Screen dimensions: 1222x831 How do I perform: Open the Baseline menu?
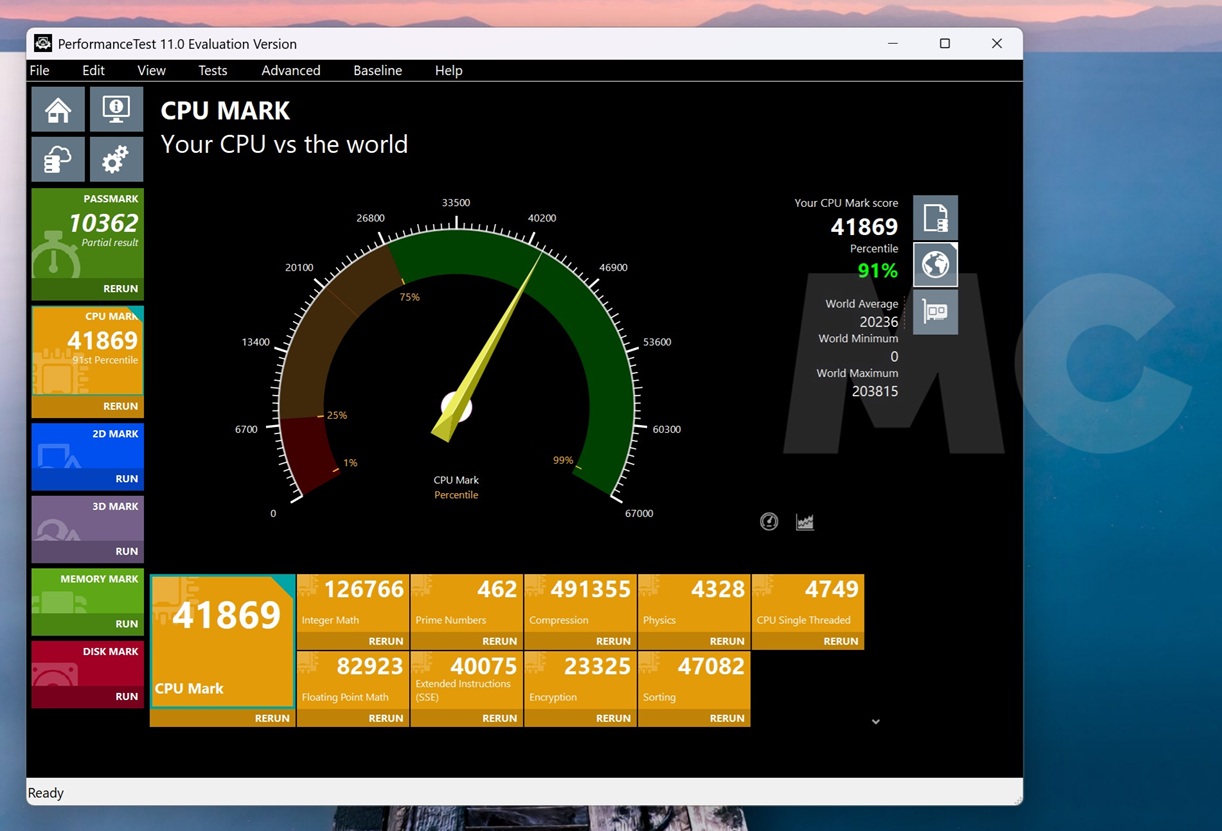[377, 70]
